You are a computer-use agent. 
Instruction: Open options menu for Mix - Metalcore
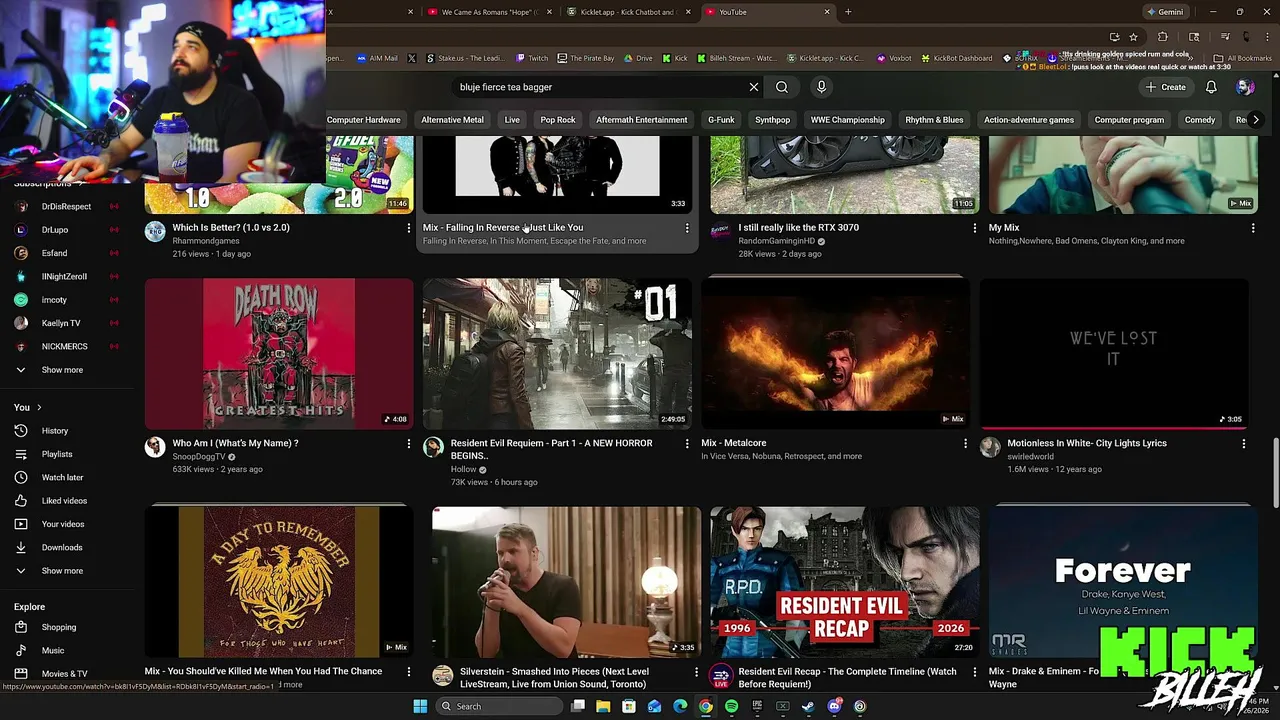pyautogui.click(x=965, y=443)
